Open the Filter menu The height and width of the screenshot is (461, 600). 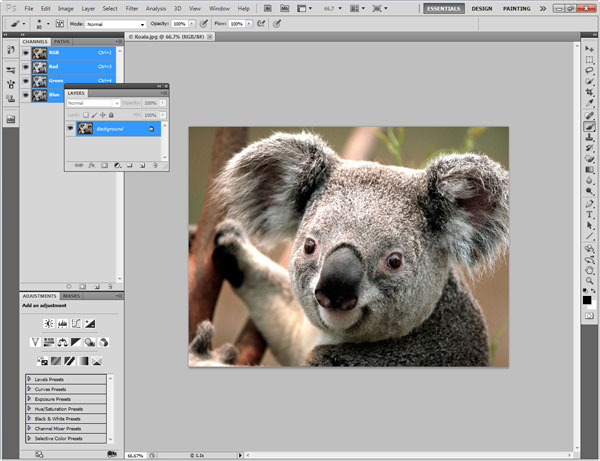click(x=133, y=8)
